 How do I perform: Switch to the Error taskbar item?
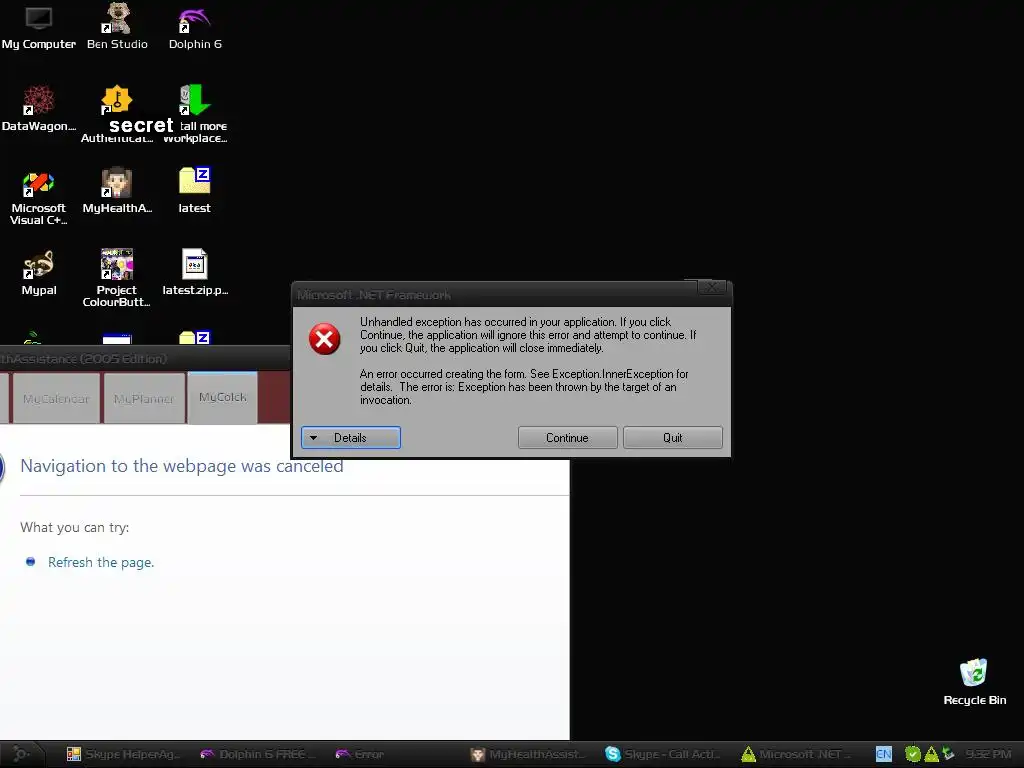point(360,754)
